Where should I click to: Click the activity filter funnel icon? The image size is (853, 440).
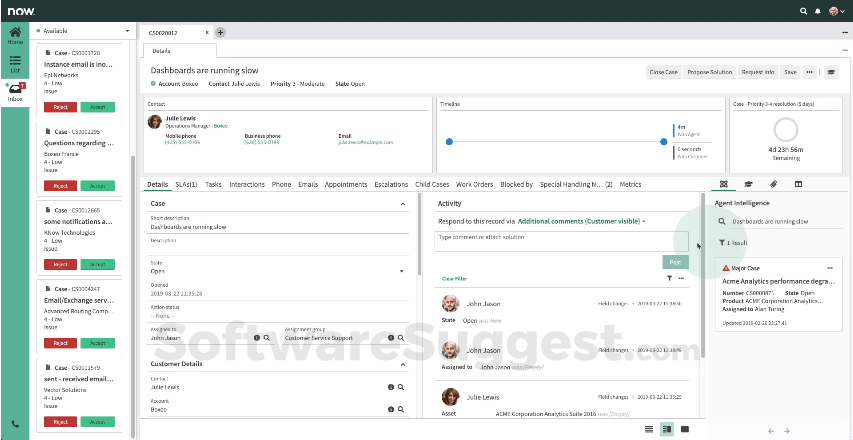670,278
